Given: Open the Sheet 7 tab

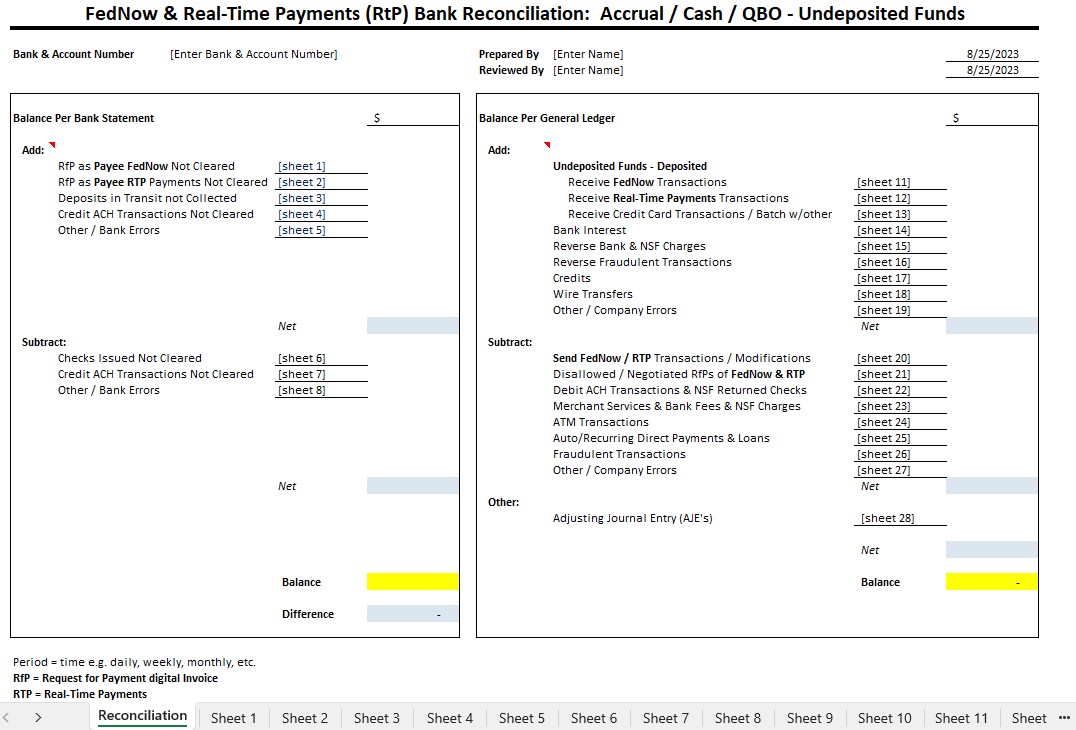Looking at the screenshot, I should coord(666,718).
